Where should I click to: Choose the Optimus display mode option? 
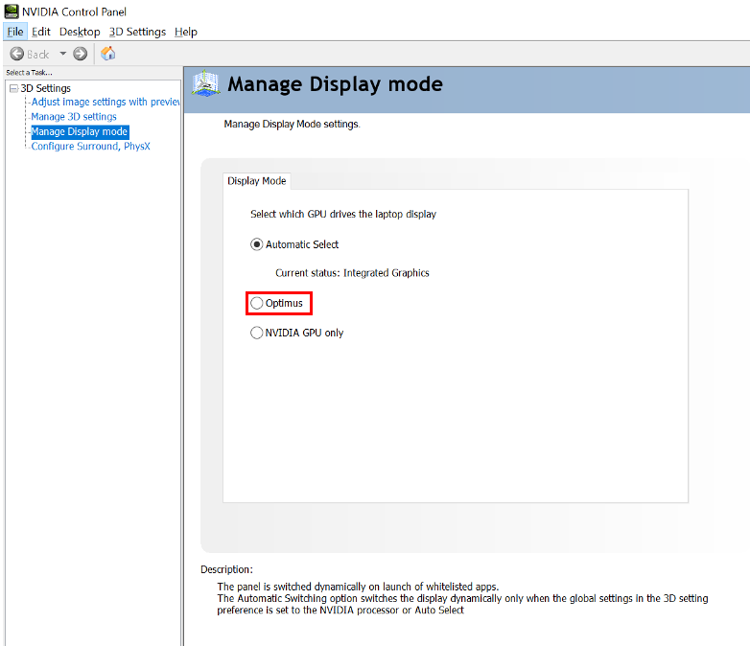(x=257, y=303)
